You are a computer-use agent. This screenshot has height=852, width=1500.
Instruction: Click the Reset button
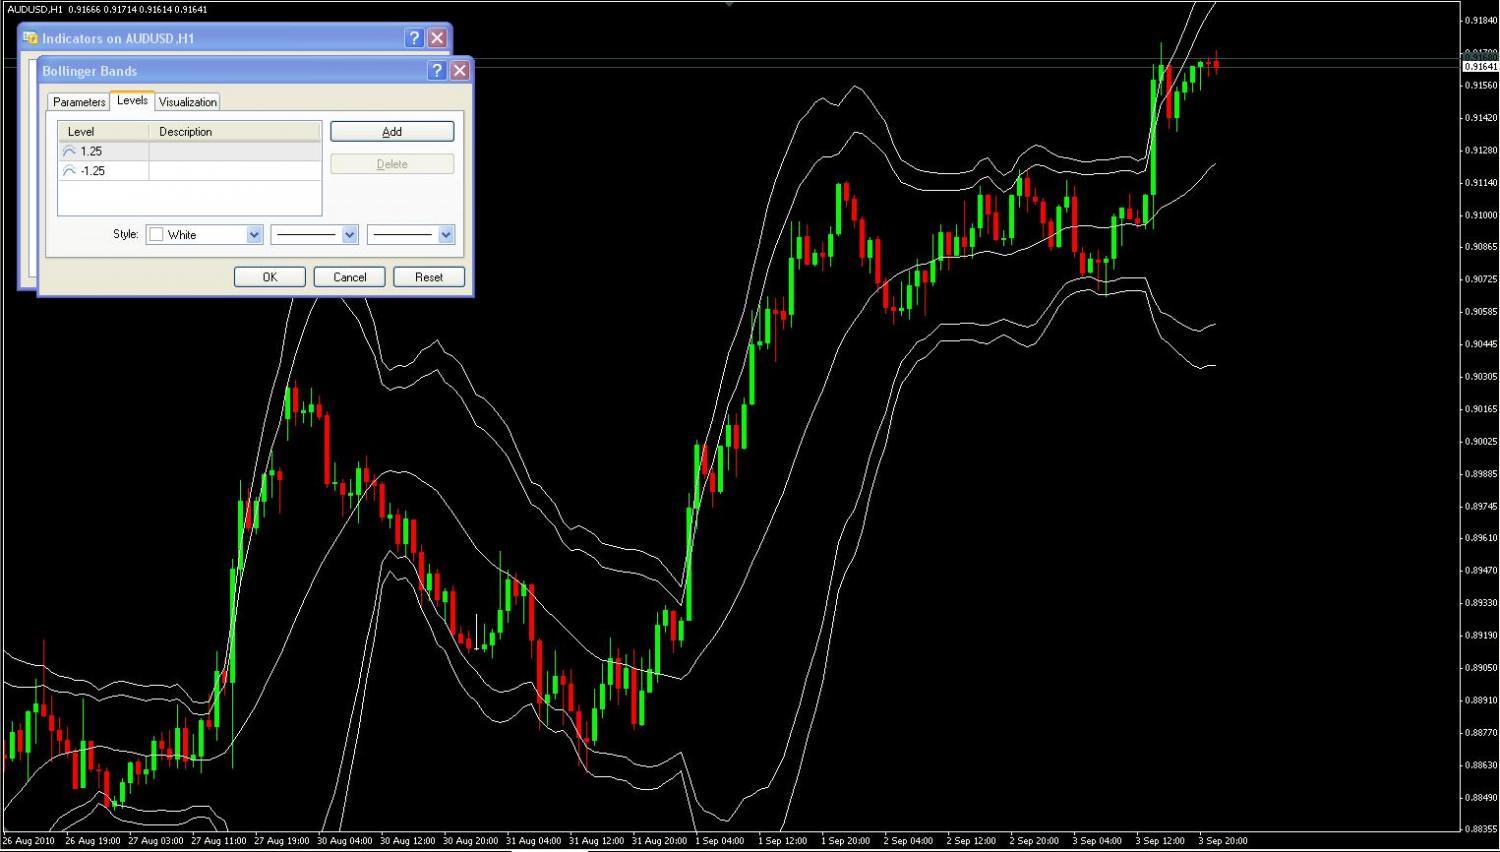tap(429, 277)
